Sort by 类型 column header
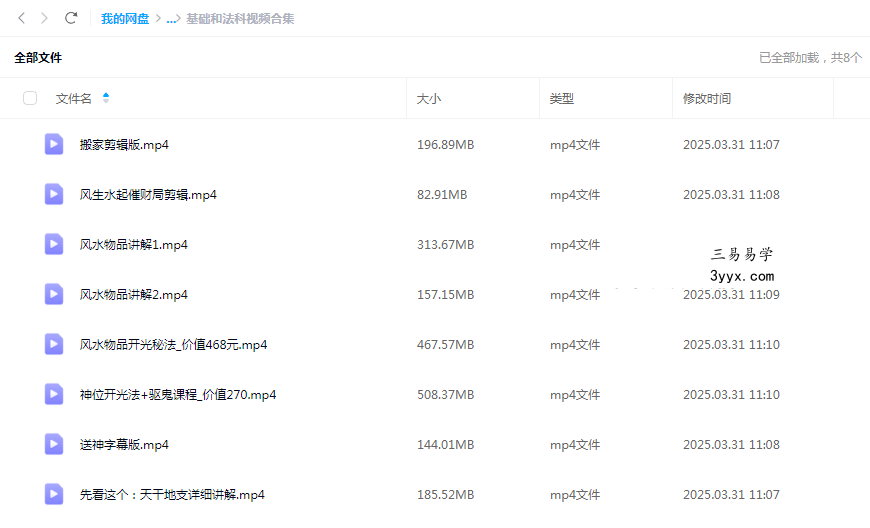The image size is (870, 528). (x=562, y=99)
